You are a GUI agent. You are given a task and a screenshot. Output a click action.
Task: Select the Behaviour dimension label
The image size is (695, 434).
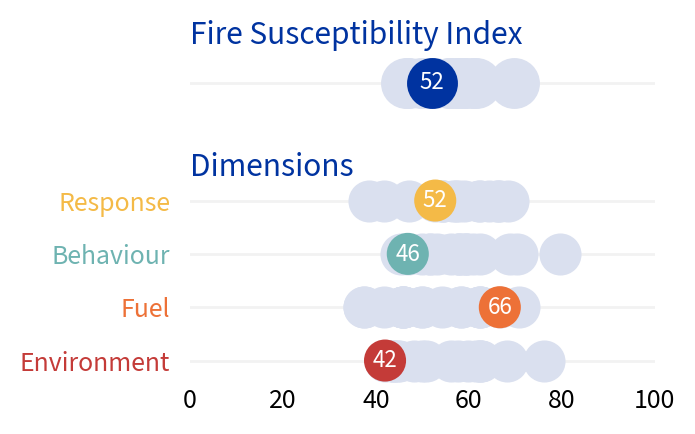[111, 255]
